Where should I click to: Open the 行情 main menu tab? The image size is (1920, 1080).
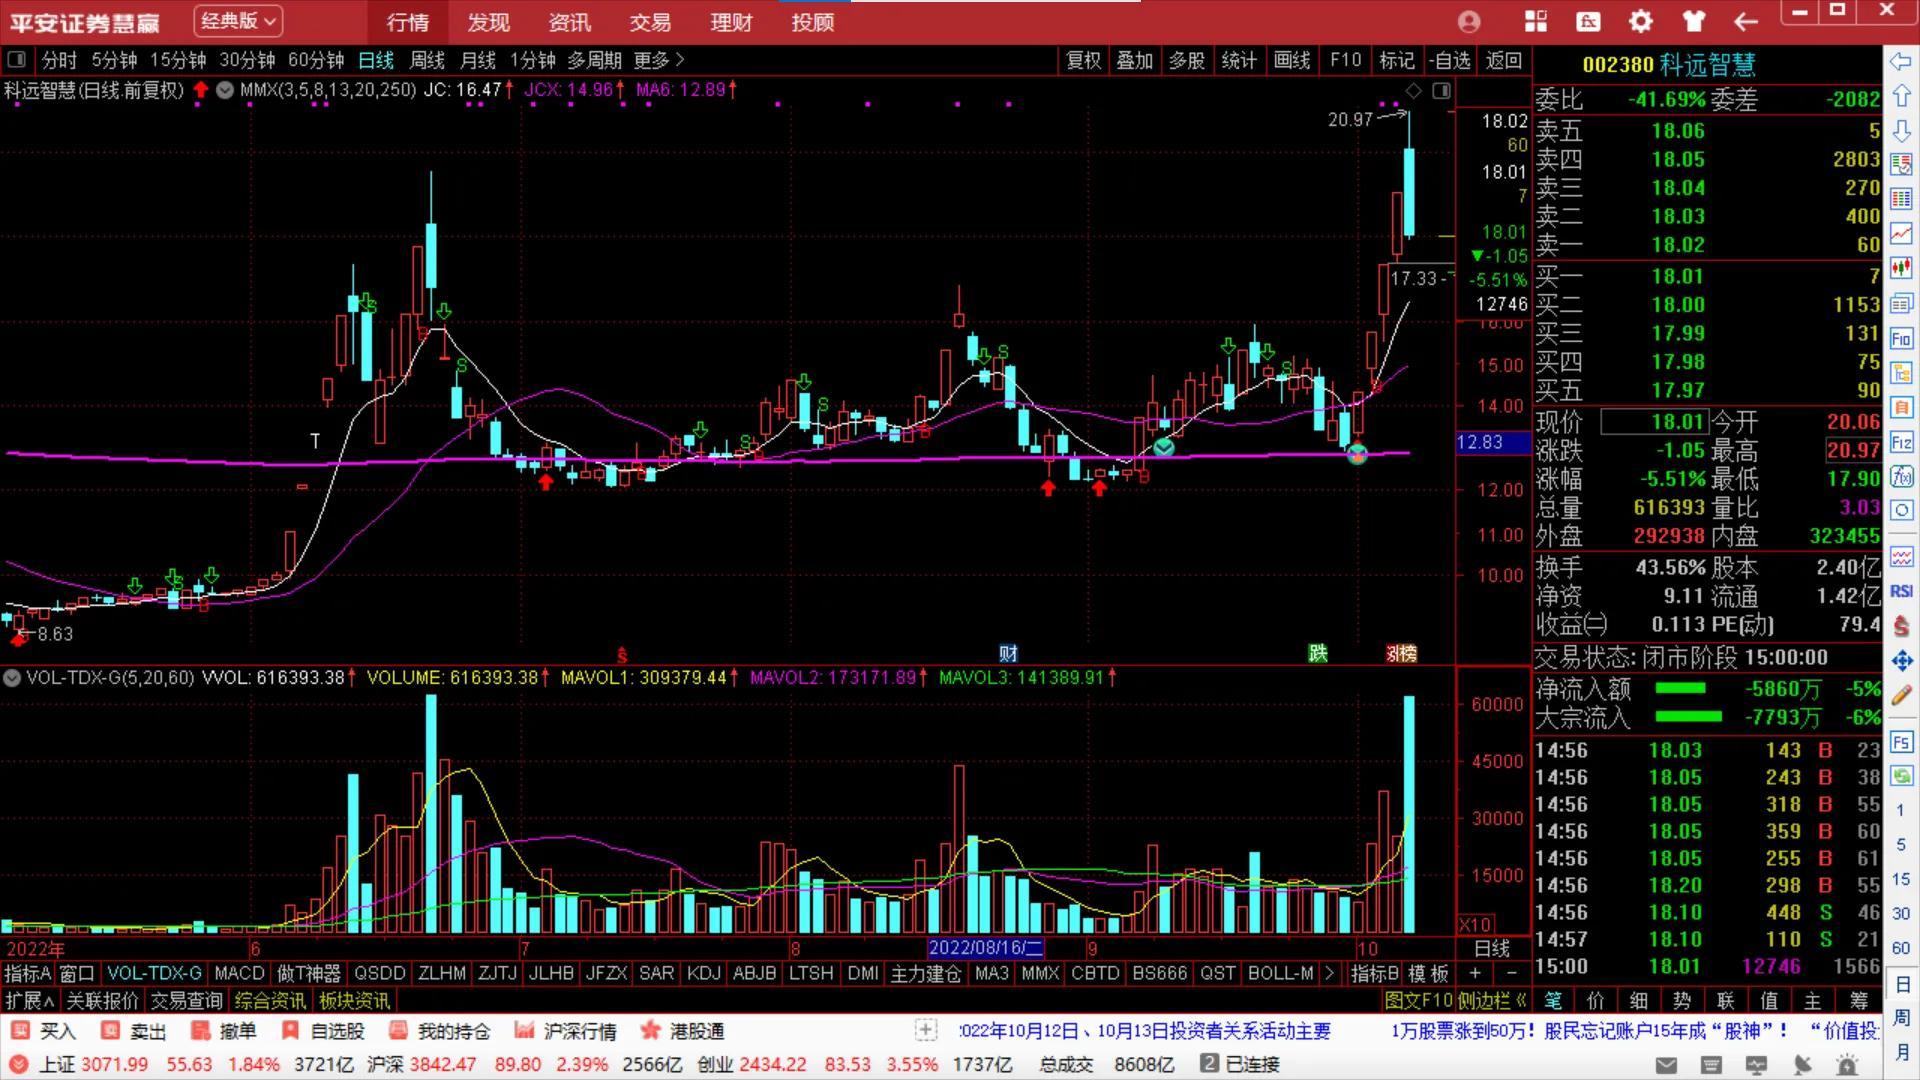point(408,22)
